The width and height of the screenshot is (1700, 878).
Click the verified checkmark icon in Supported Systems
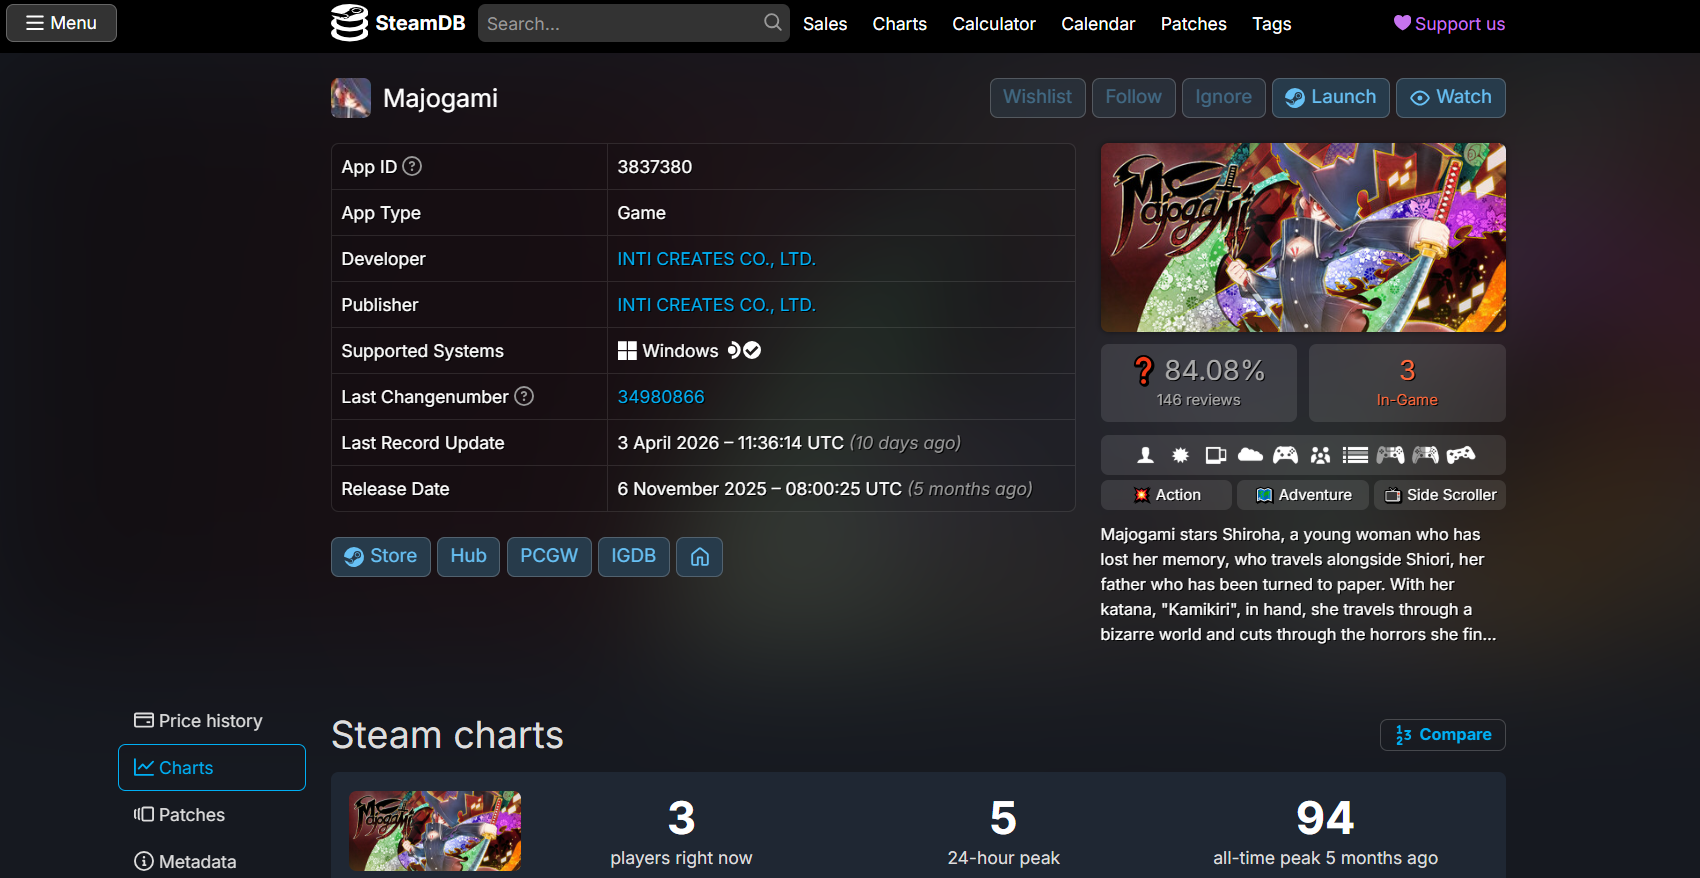pos(753,350)
